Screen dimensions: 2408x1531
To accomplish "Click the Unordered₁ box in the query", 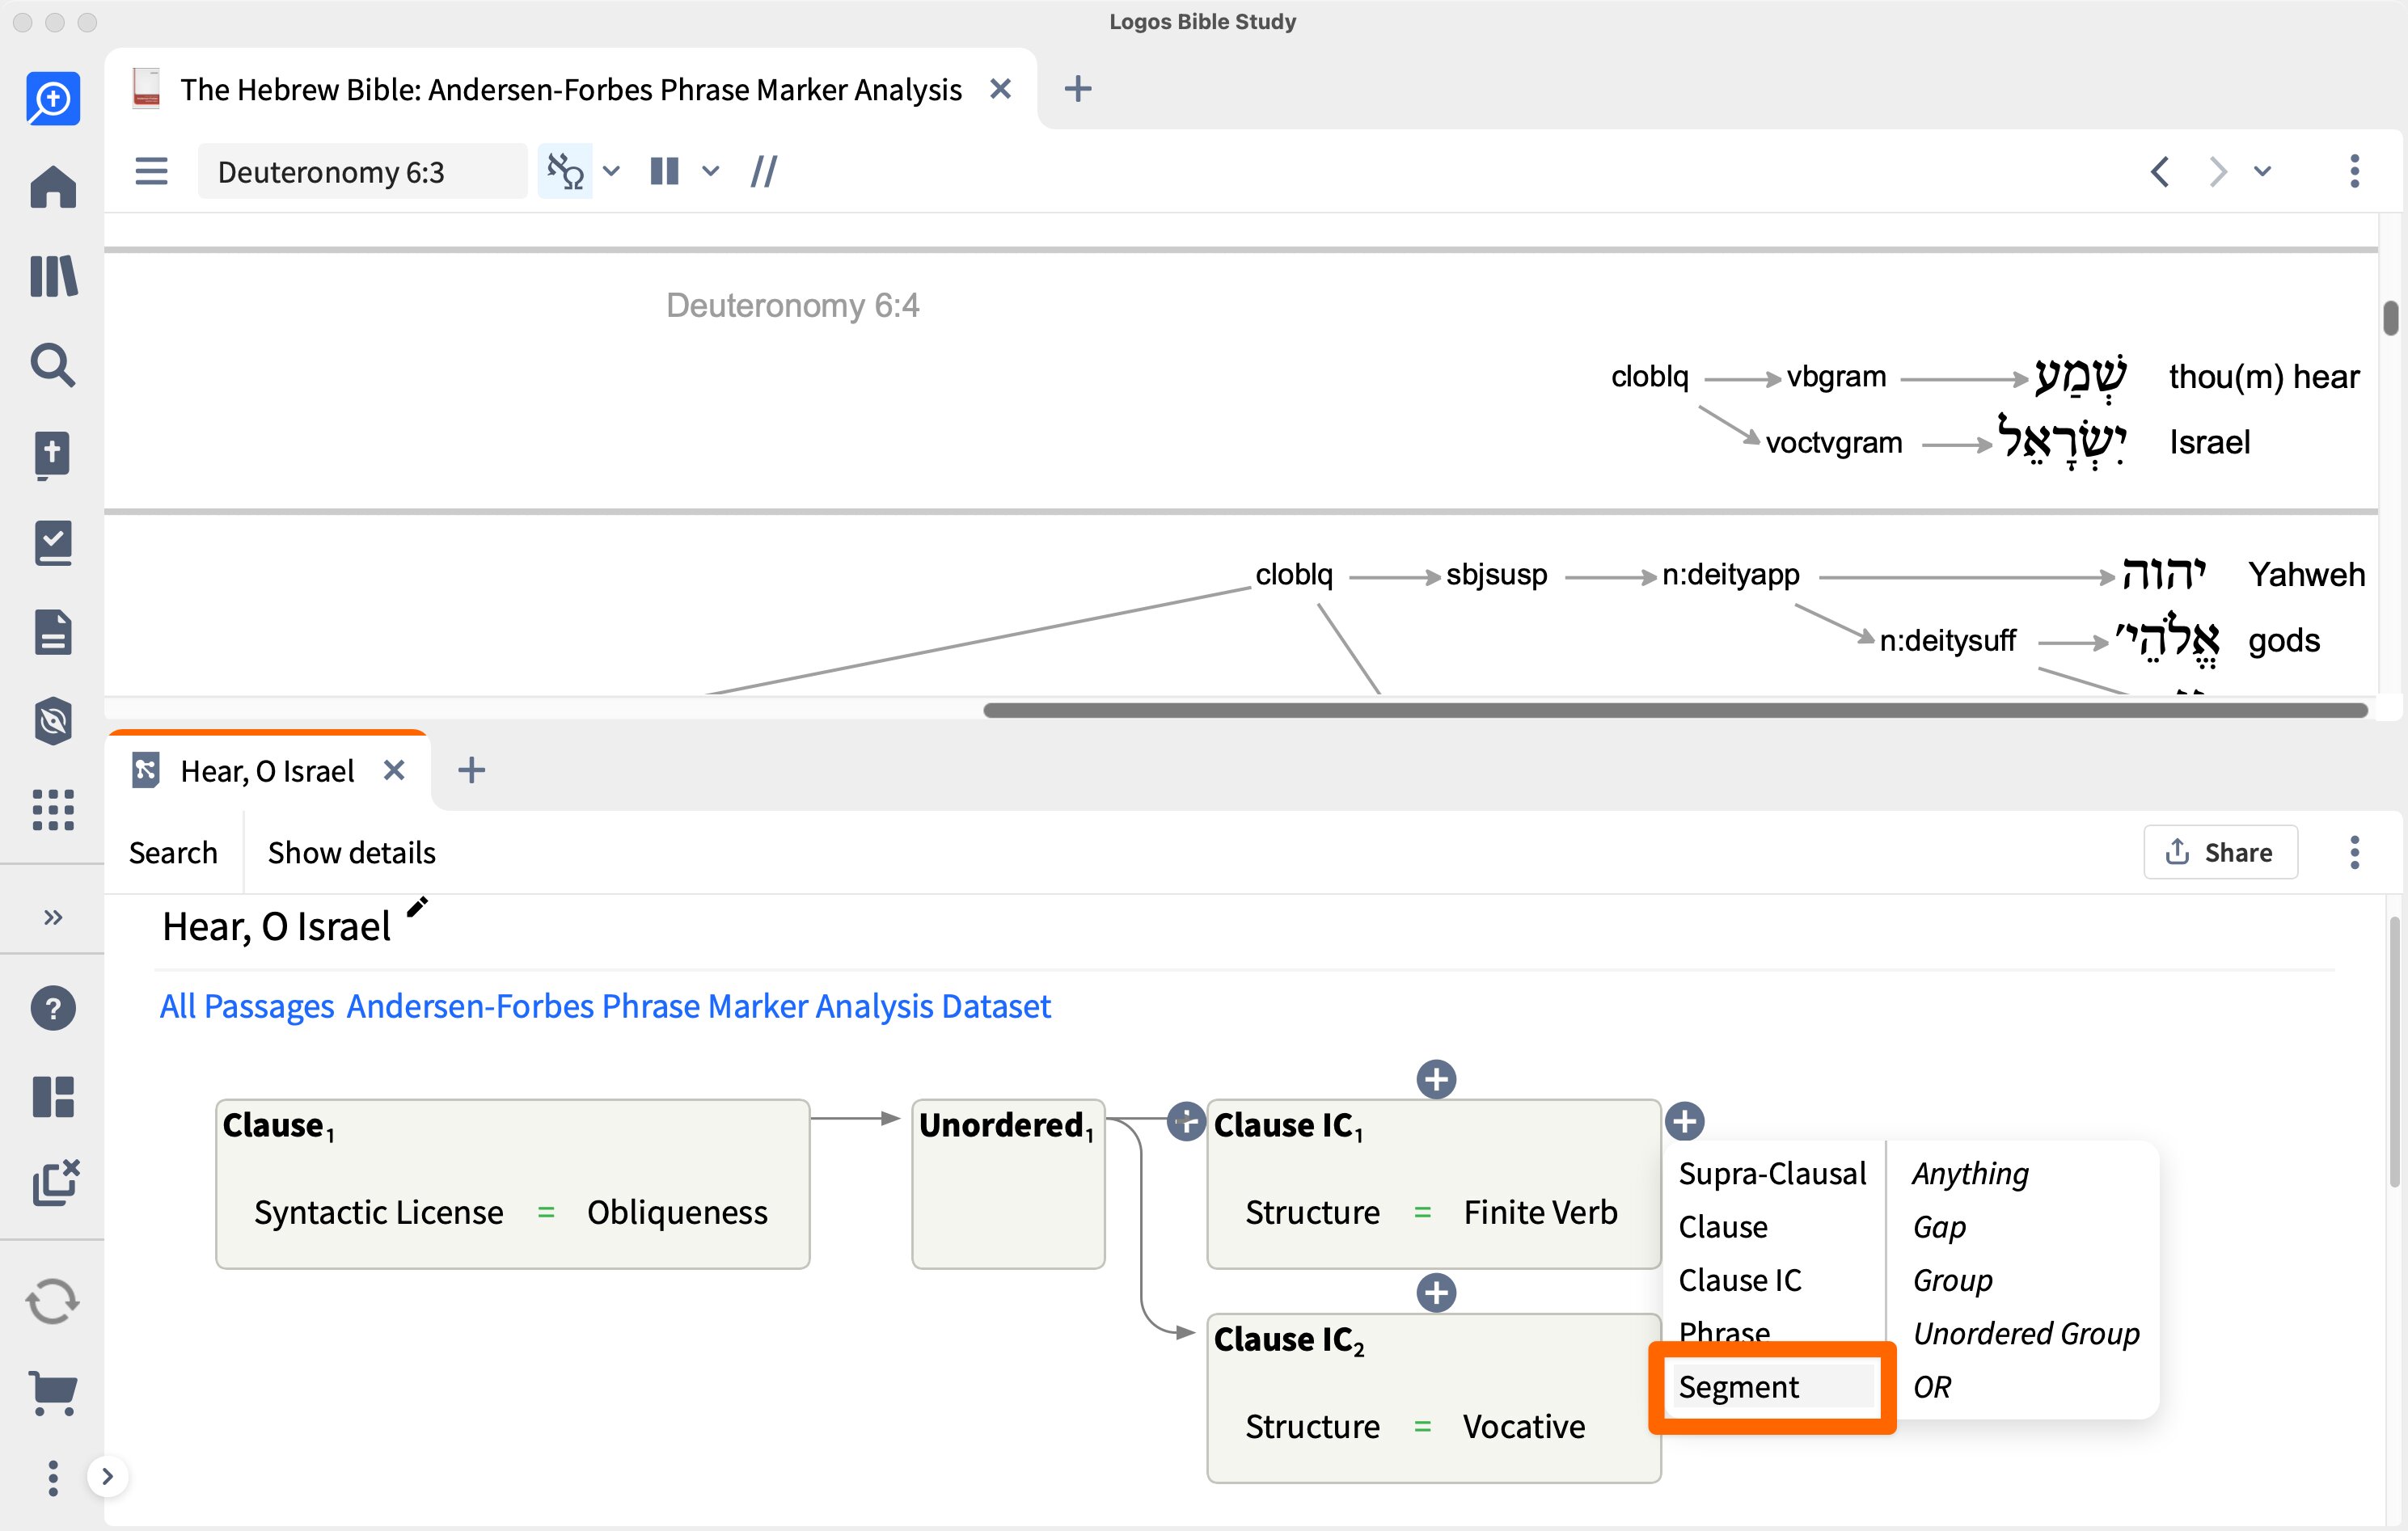I will (x=1008, y=1184).
